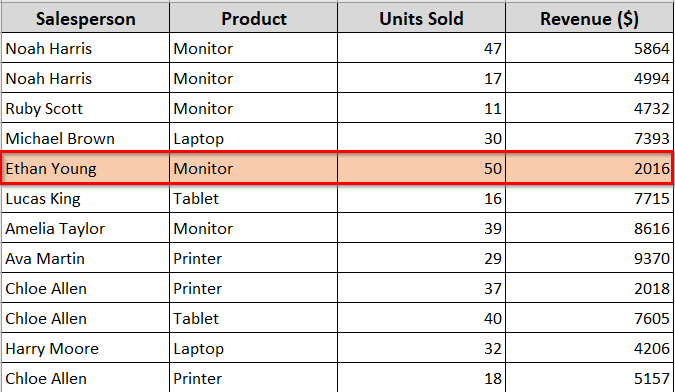675x392 pixels.
Task: Click the Ava Martin cell
Action: pos(86,258)
